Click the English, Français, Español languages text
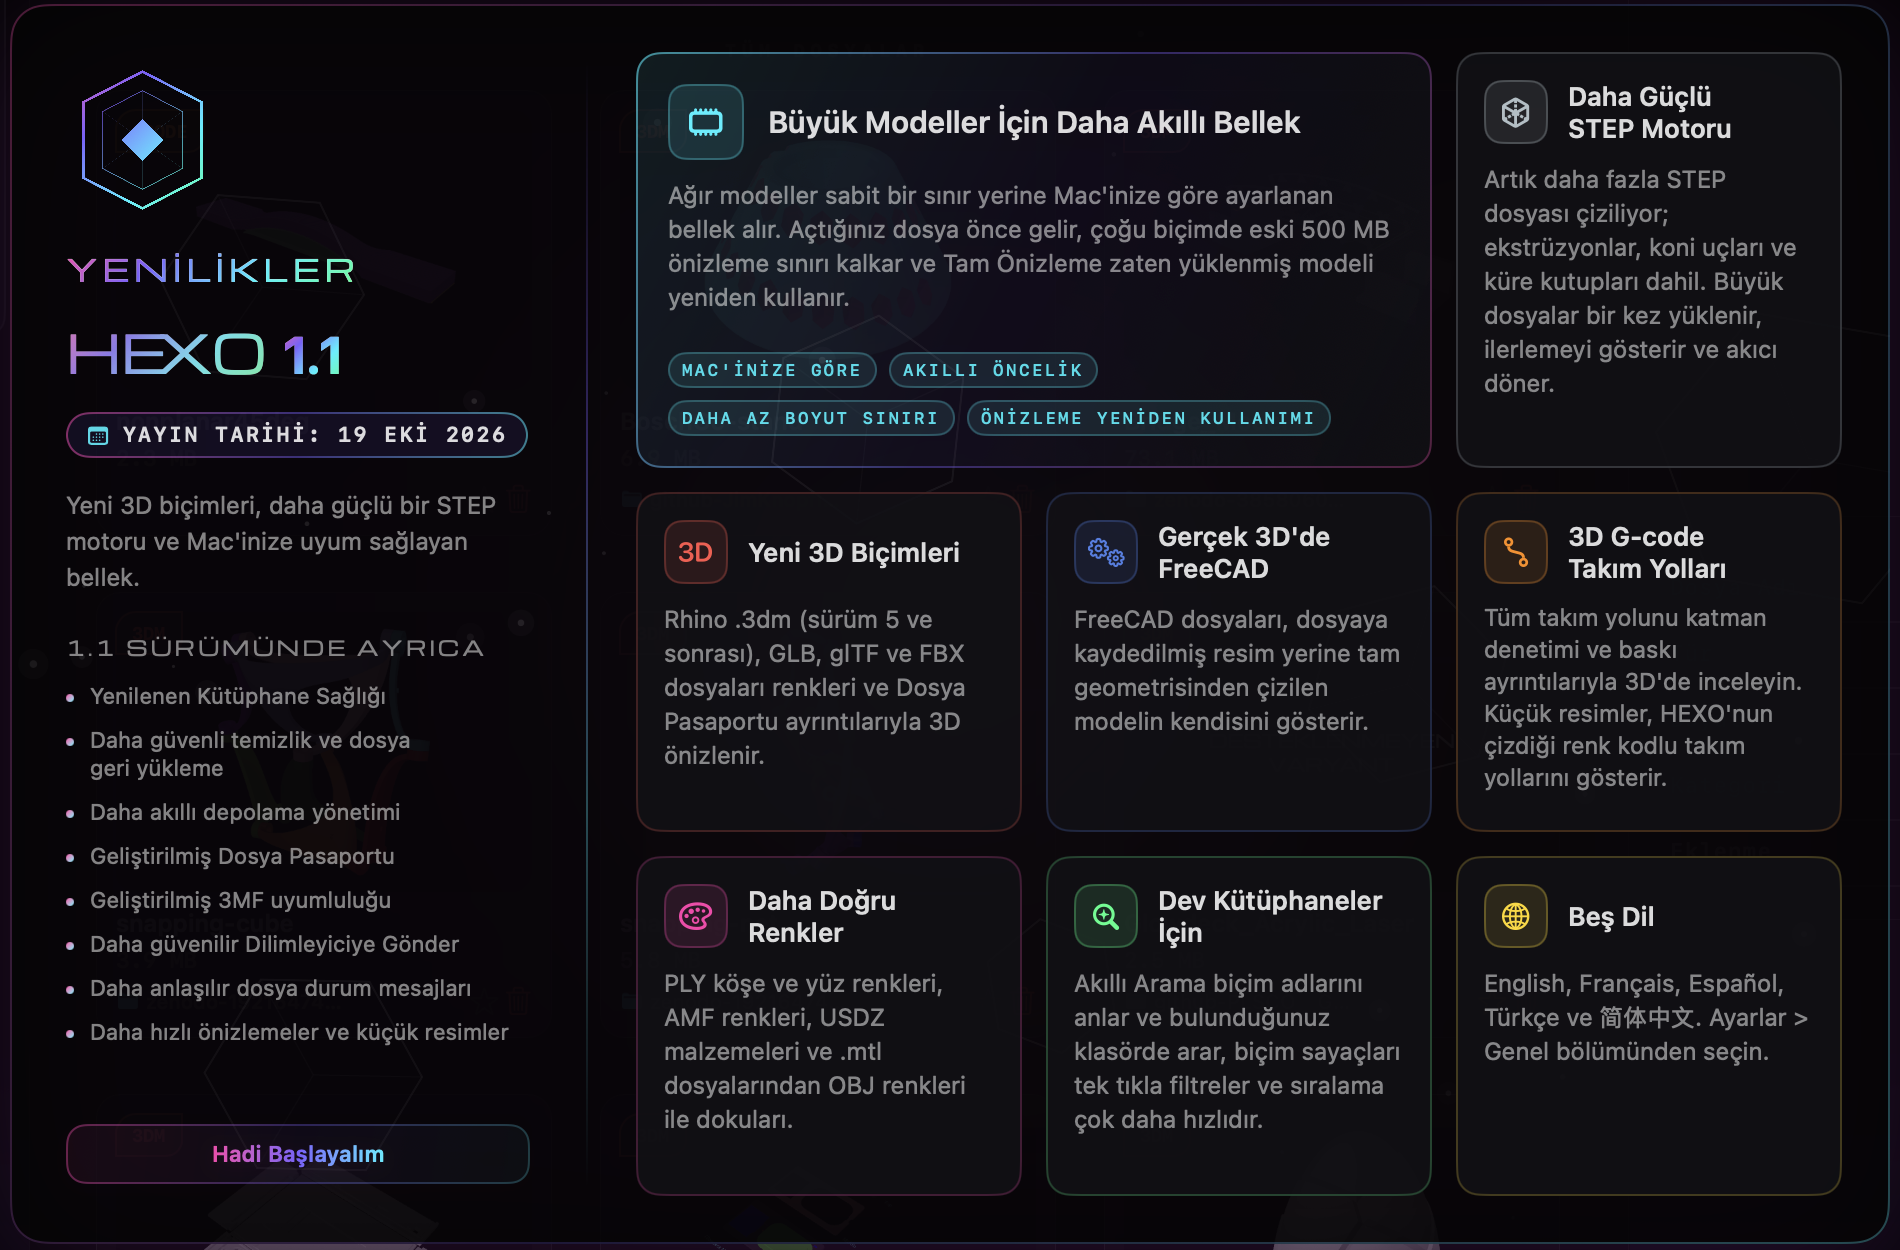 click(x=1646, y=1017)
